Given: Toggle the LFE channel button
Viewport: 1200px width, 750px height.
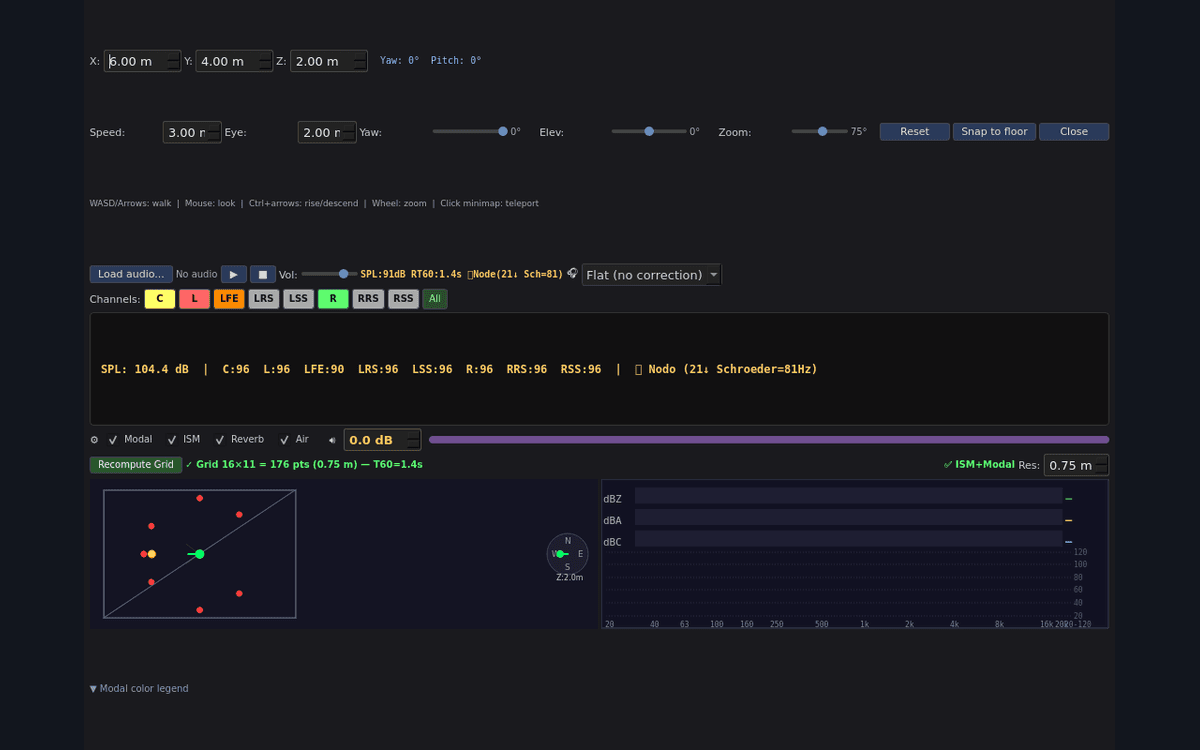Looking at the screenshot, I should (229, 299).
